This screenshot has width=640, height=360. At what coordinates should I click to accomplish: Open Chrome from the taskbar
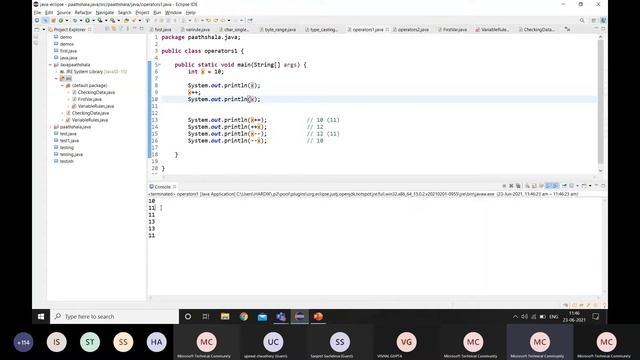[244, 316]
